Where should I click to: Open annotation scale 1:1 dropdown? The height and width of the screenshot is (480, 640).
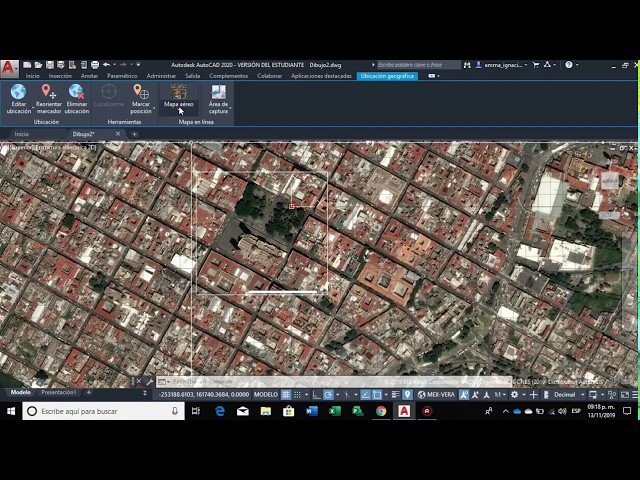click(500, 395)
